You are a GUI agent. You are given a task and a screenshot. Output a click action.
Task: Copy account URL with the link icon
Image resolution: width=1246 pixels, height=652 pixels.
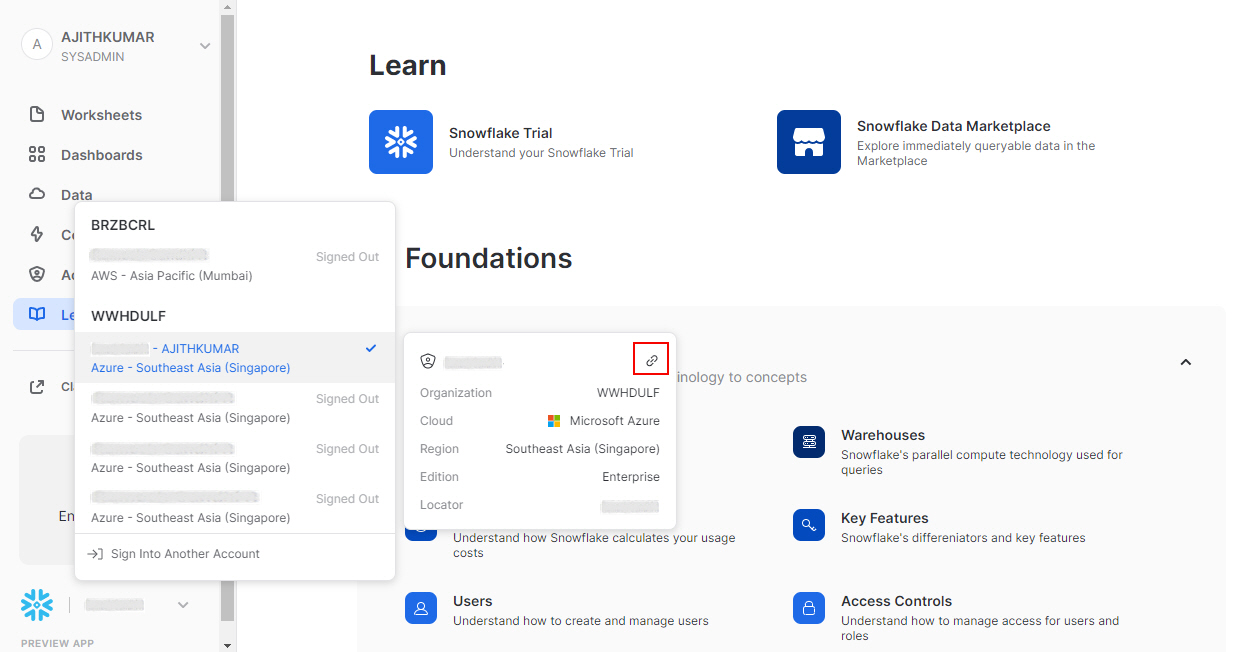(x=651, y=360)
